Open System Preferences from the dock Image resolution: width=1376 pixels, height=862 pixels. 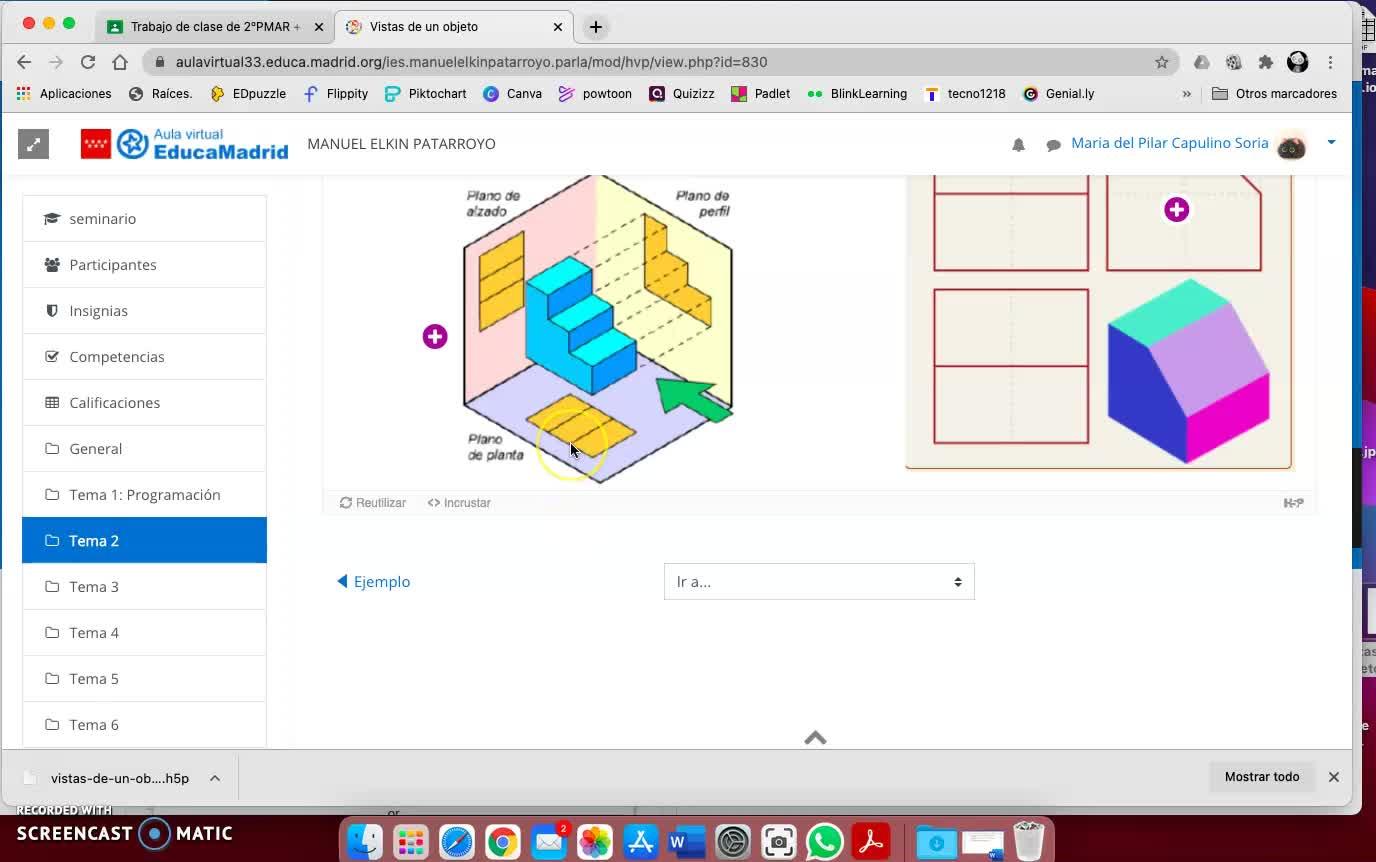tap(733, 841)
